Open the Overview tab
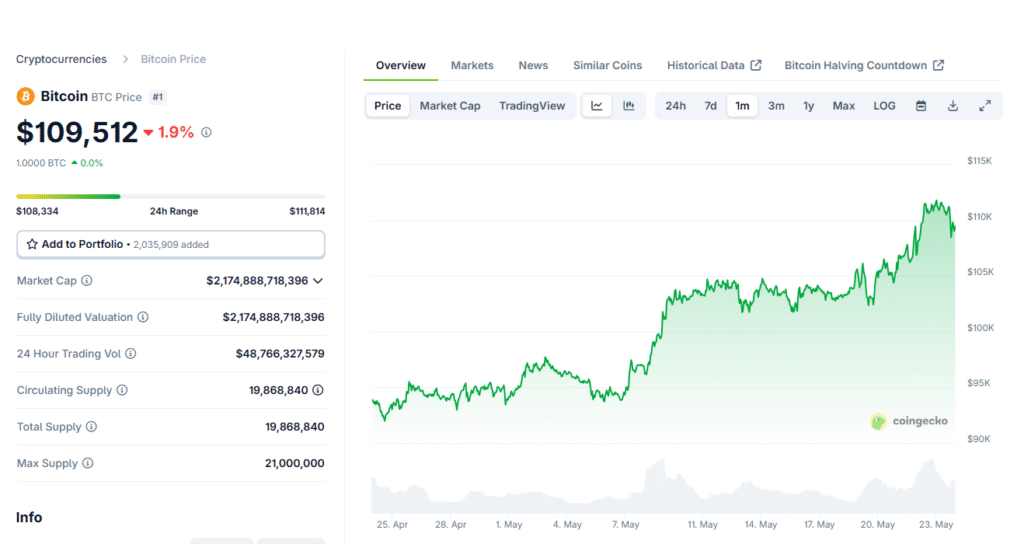The width and height of the screenshot is (1024, 544). point(400,65)
